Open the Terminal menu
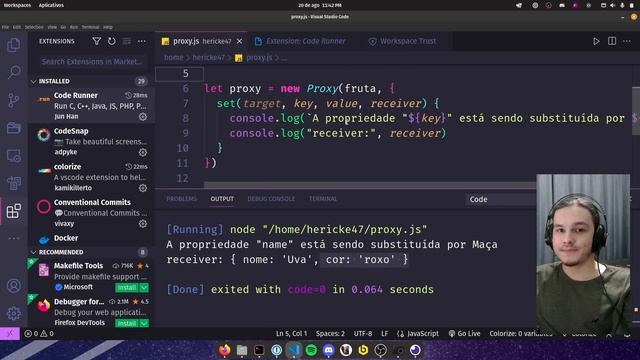The image size is (640, 360). pyautogui.click(x=90, y=27)
